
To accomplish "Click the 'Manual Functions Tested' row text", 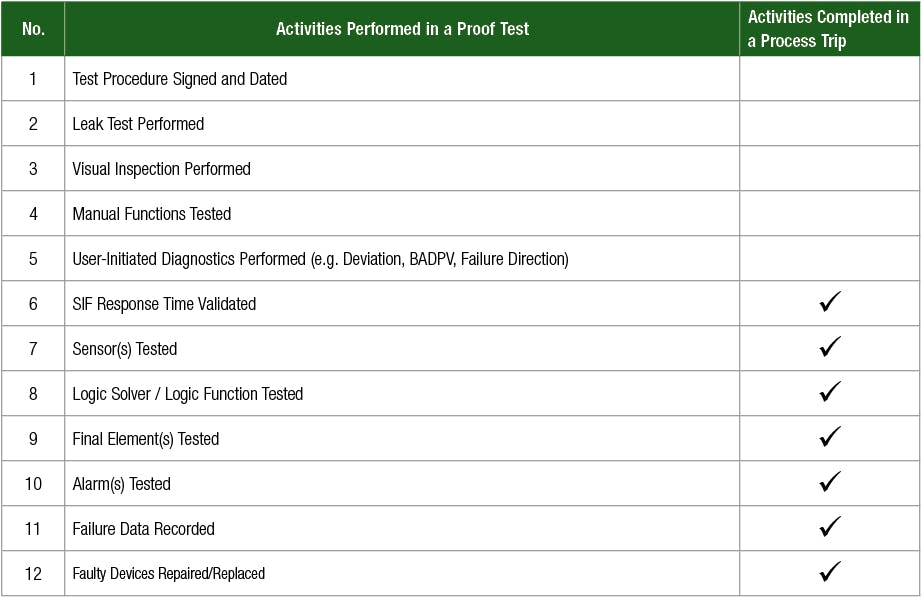I will 151,214.
